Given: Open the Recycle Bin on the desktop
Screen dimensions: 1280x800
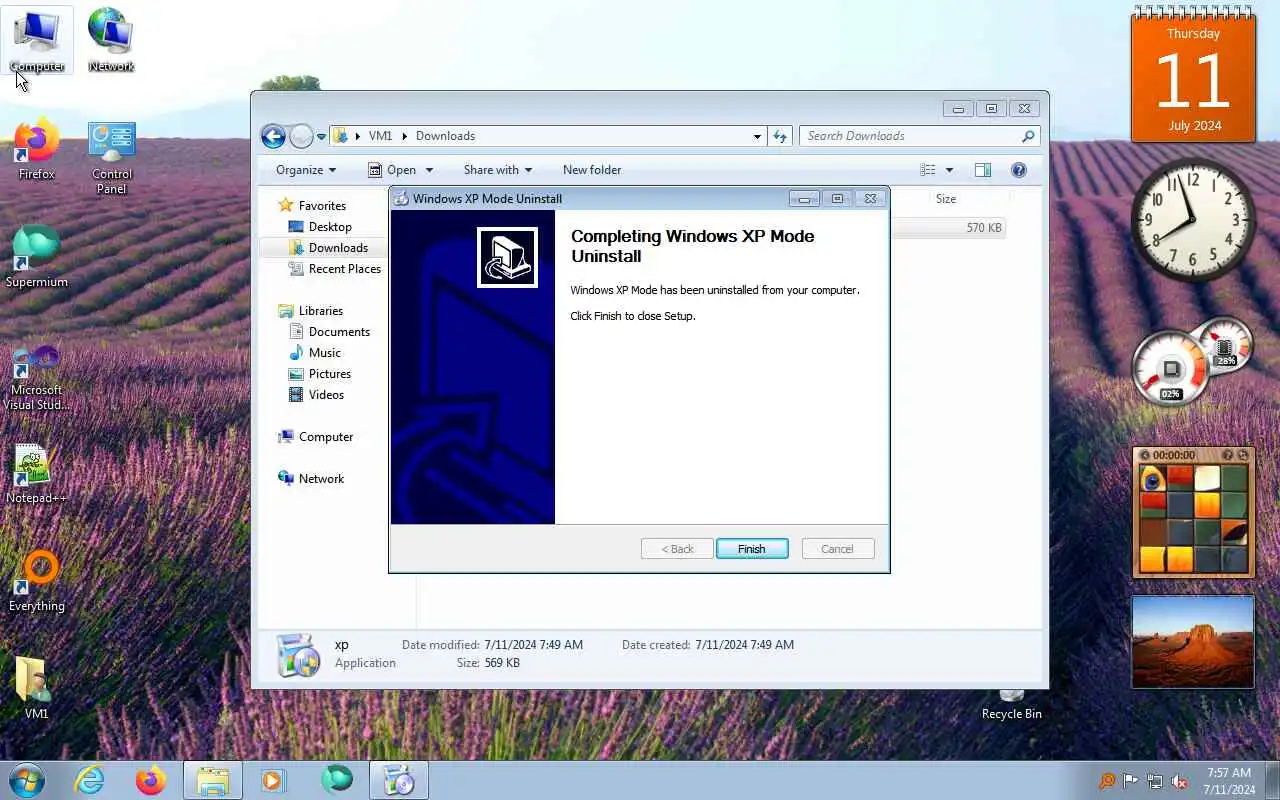Looking at the screenshot, I should coord(1011,706).
